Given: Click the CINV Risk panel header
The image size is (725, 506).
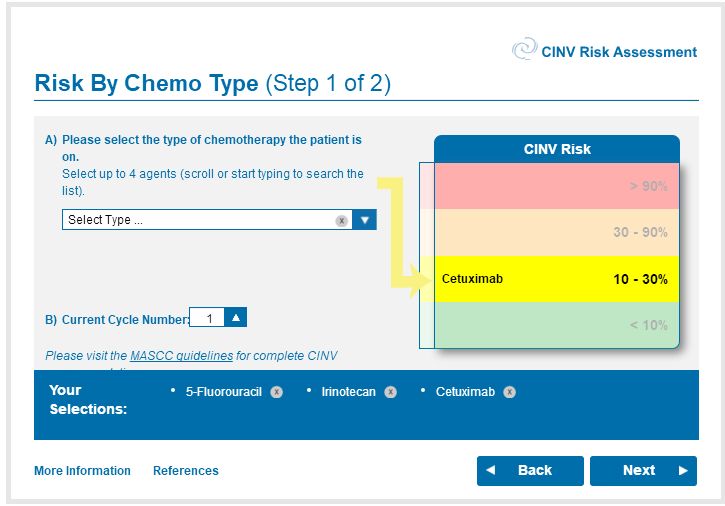Looking at the screenshot, I should [557, 149].
